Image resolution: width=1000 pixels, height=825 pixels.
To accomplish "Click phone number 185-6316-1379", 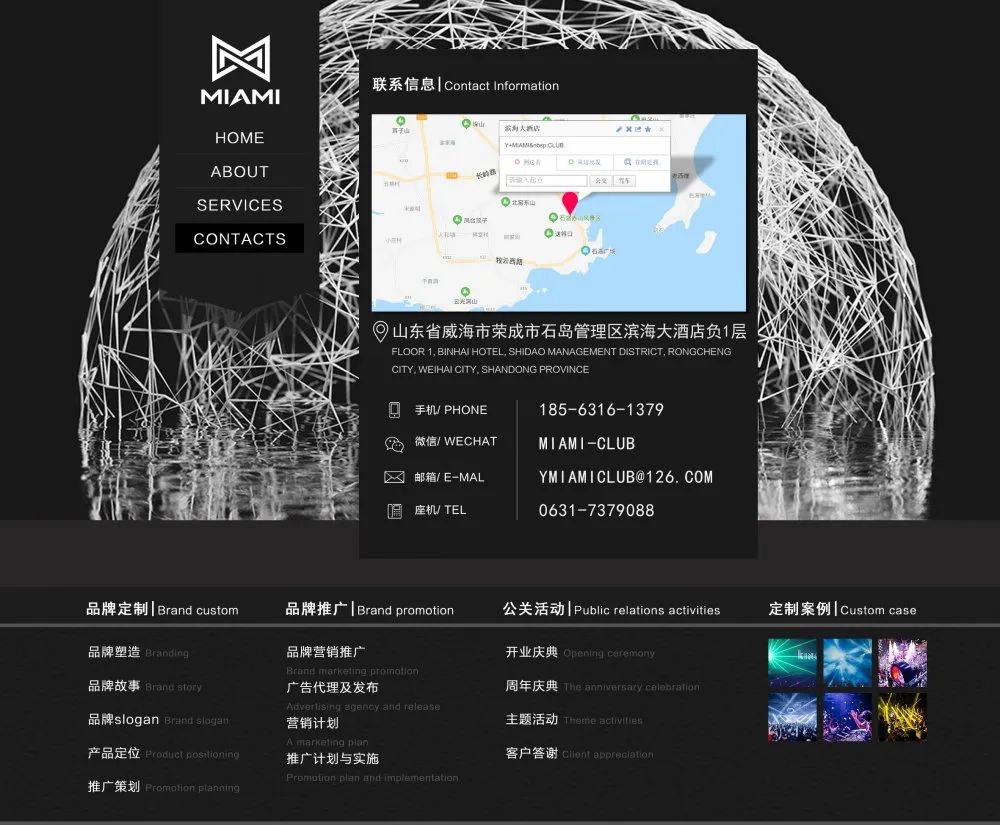I will (x=601, y=409).
